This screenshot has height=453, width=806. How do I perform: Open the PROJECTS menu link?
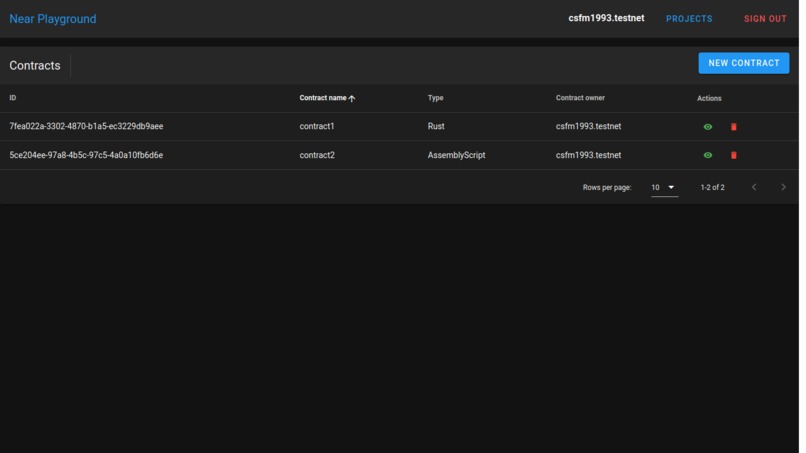(689, 19)
